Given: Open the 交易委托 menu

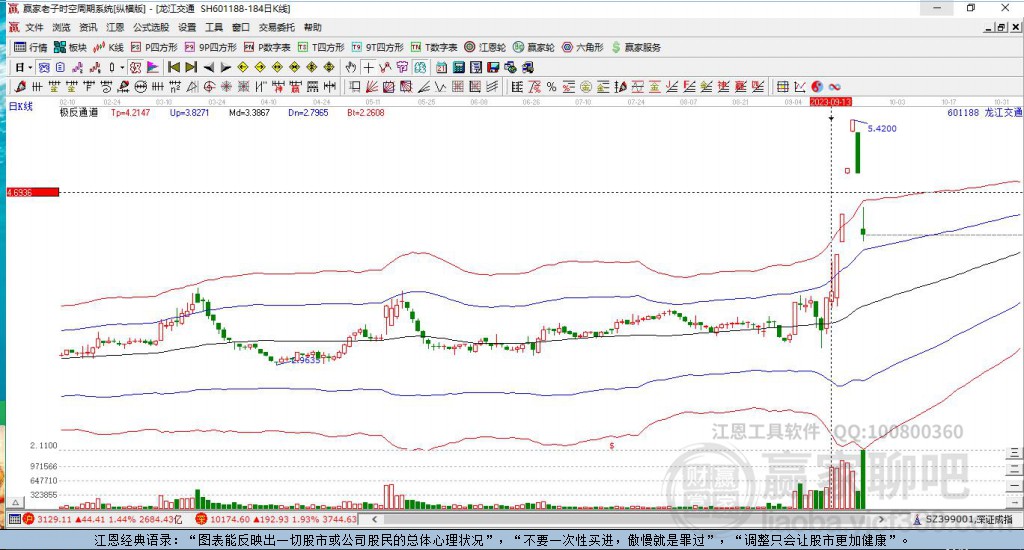Looking at the screenshot, I should pyautogui.click(x=277, y=27).
